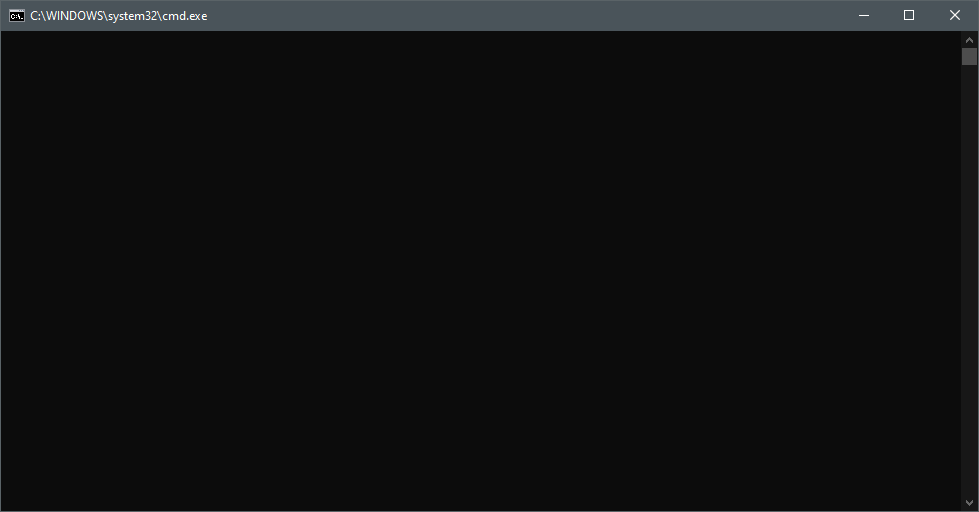Click the C:\WINDOWS\system32\cmd.exe title text
The width and height of the screenshot is (979, 512).
[119, 16]
